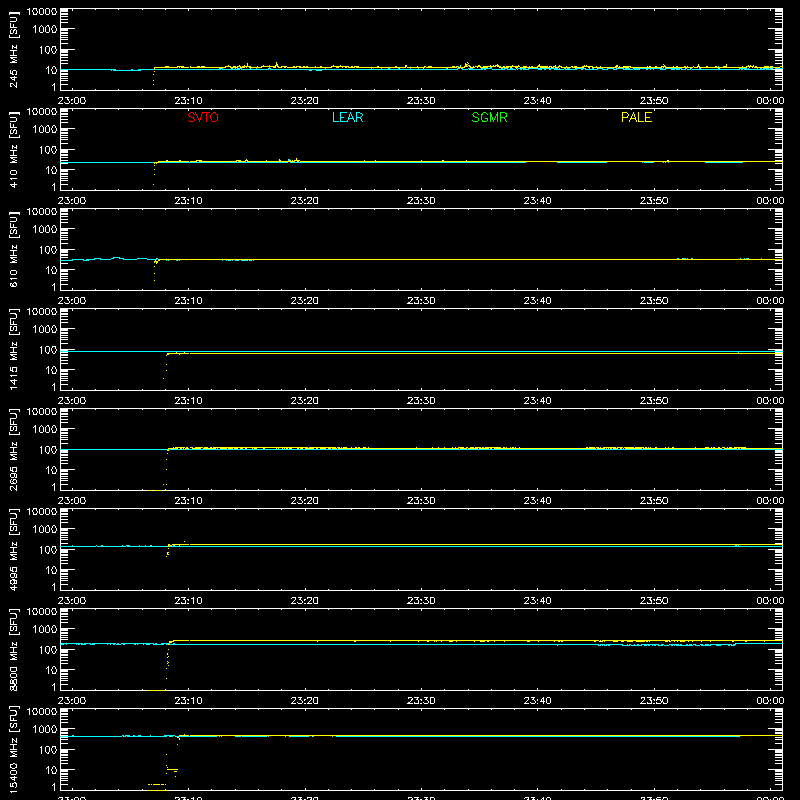Click the 1000 y-axis label on 410 MHz plot
The image size is (800, 800).
(x=45, y=129)
